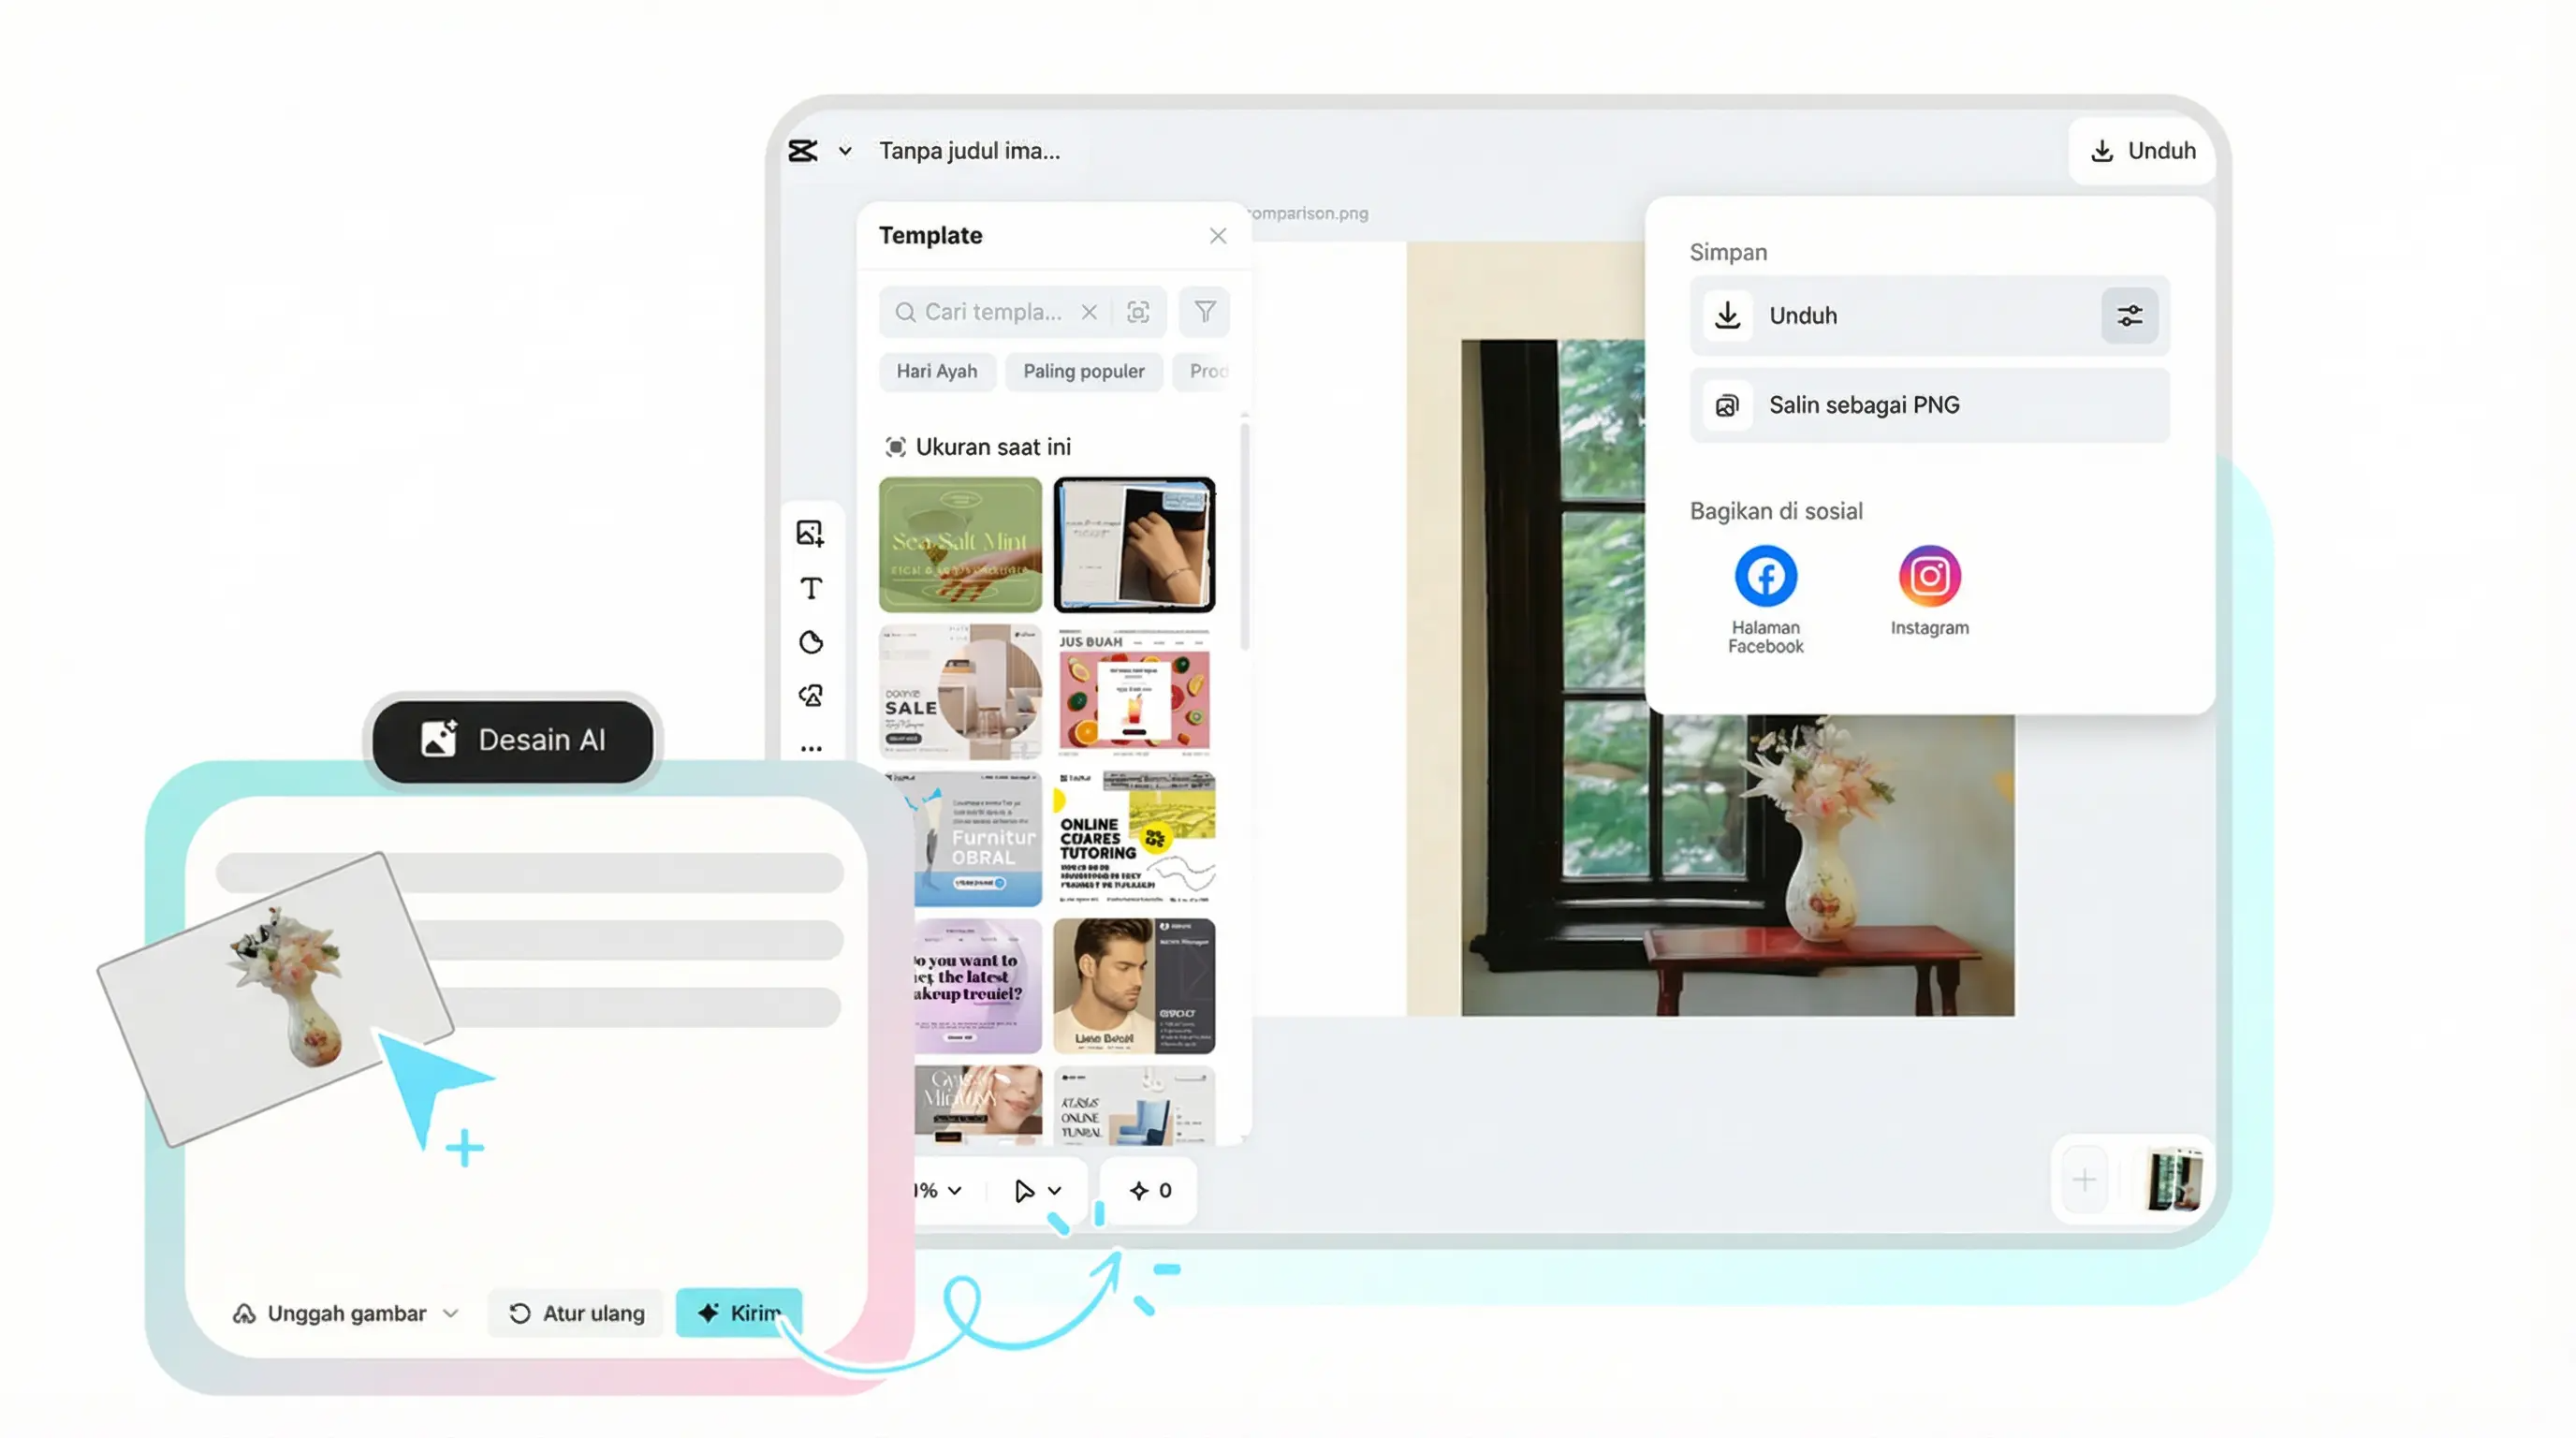Screen dimensions: 2576x1438
Task: Select the Hari Ayah category tab
Action: (x=936, y=371)
